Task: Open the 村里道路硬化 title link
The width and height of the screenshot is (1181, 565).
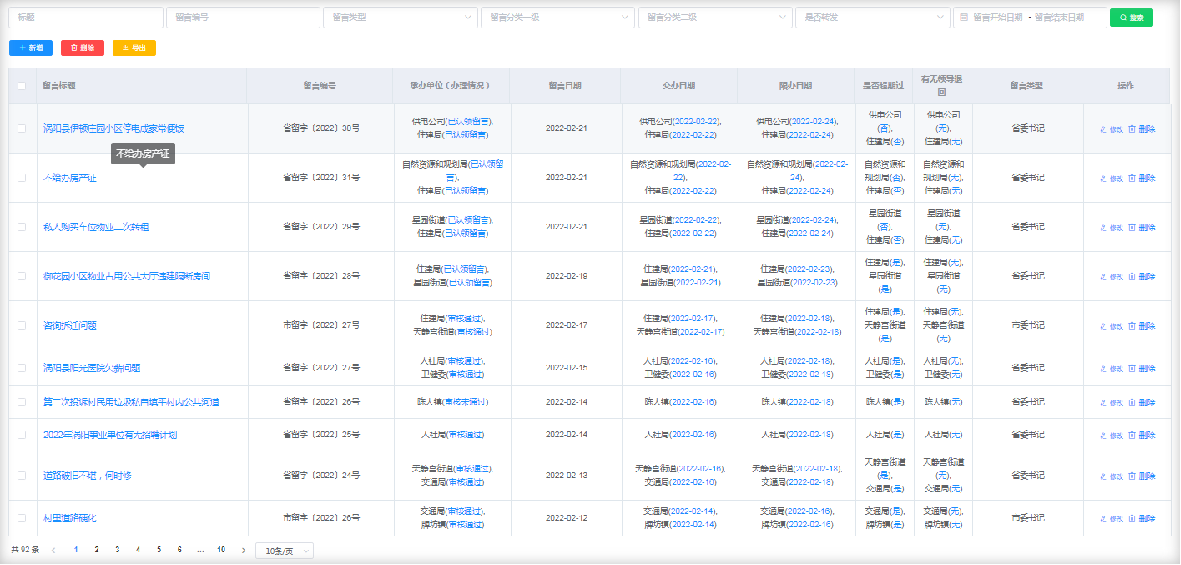Action: [x=70, y=518]
